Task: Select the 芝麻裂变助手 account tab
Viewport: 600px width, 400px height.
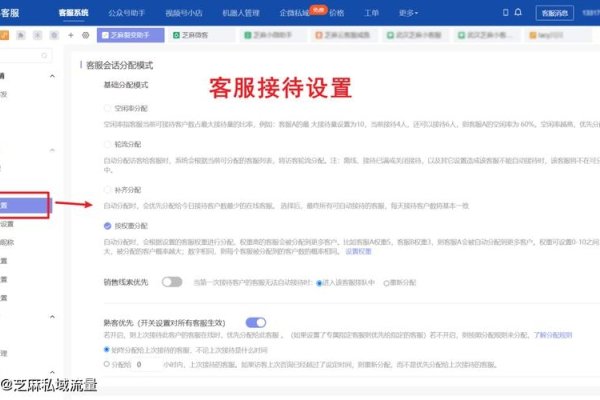Action: point(130,35)
